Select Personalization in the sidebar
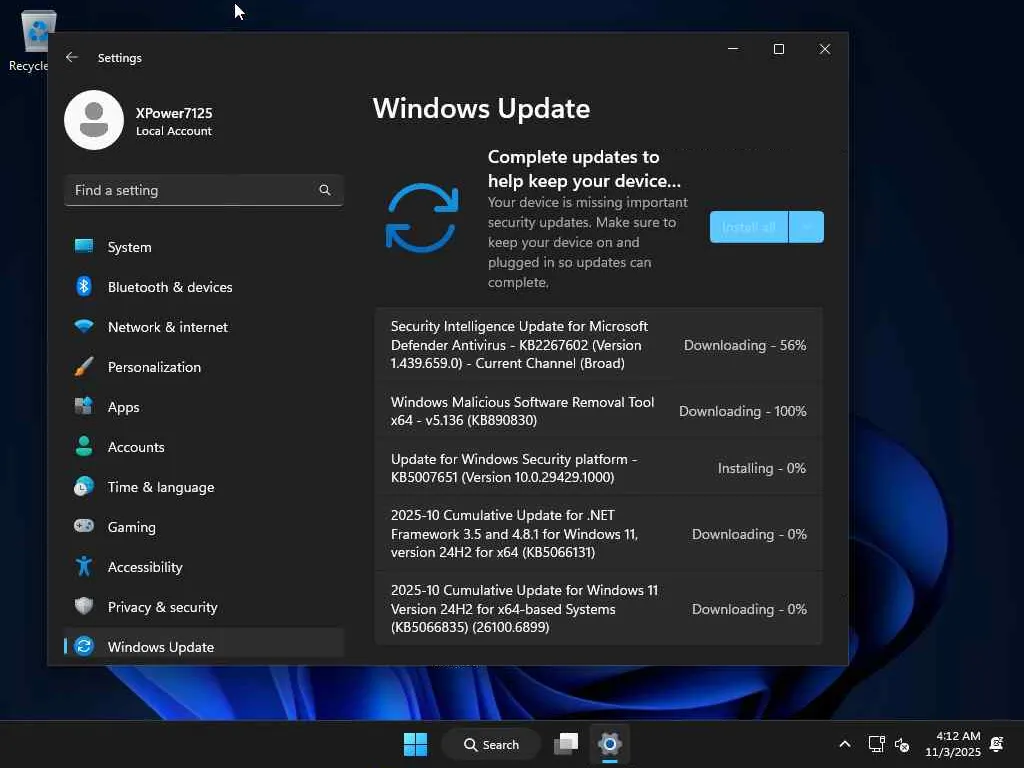This screenshot has height=768, width=1024. pyautogui.click(x=204, y=367)
